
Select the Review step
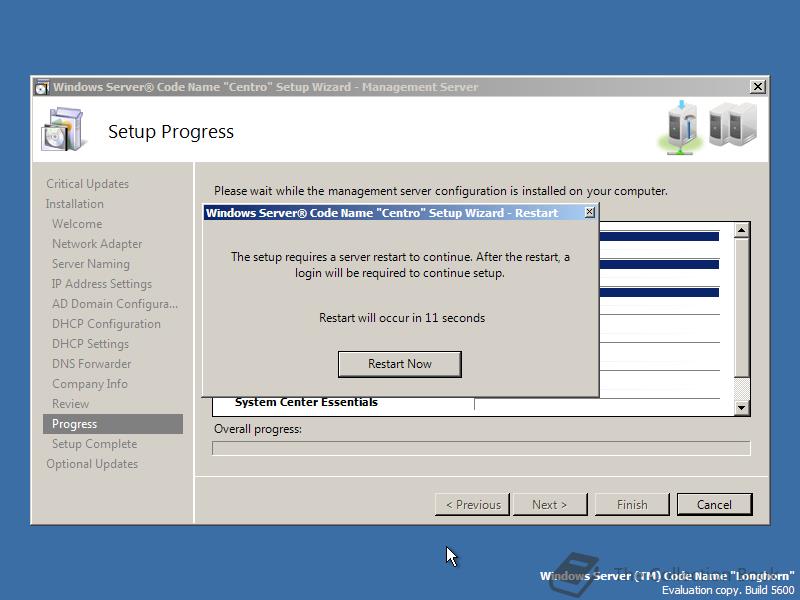coord(70,404)
